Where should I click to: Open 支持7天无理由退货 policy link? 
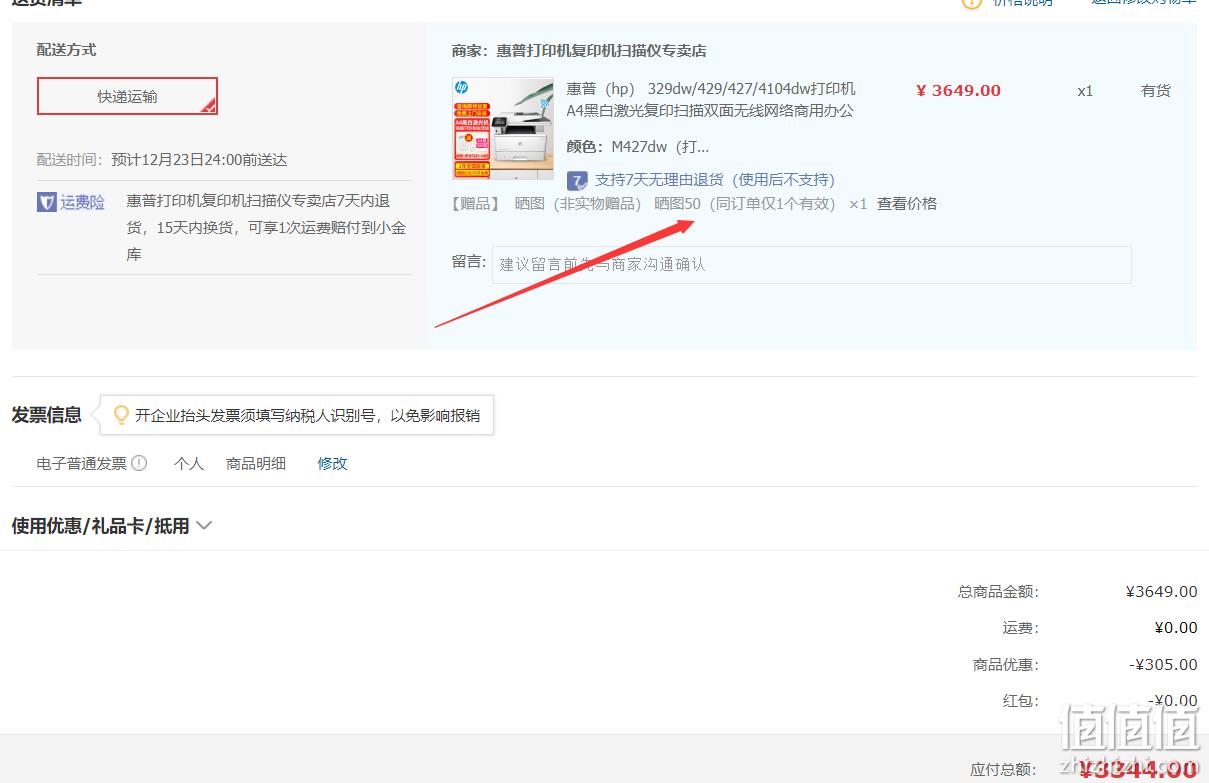click(714, 180)
